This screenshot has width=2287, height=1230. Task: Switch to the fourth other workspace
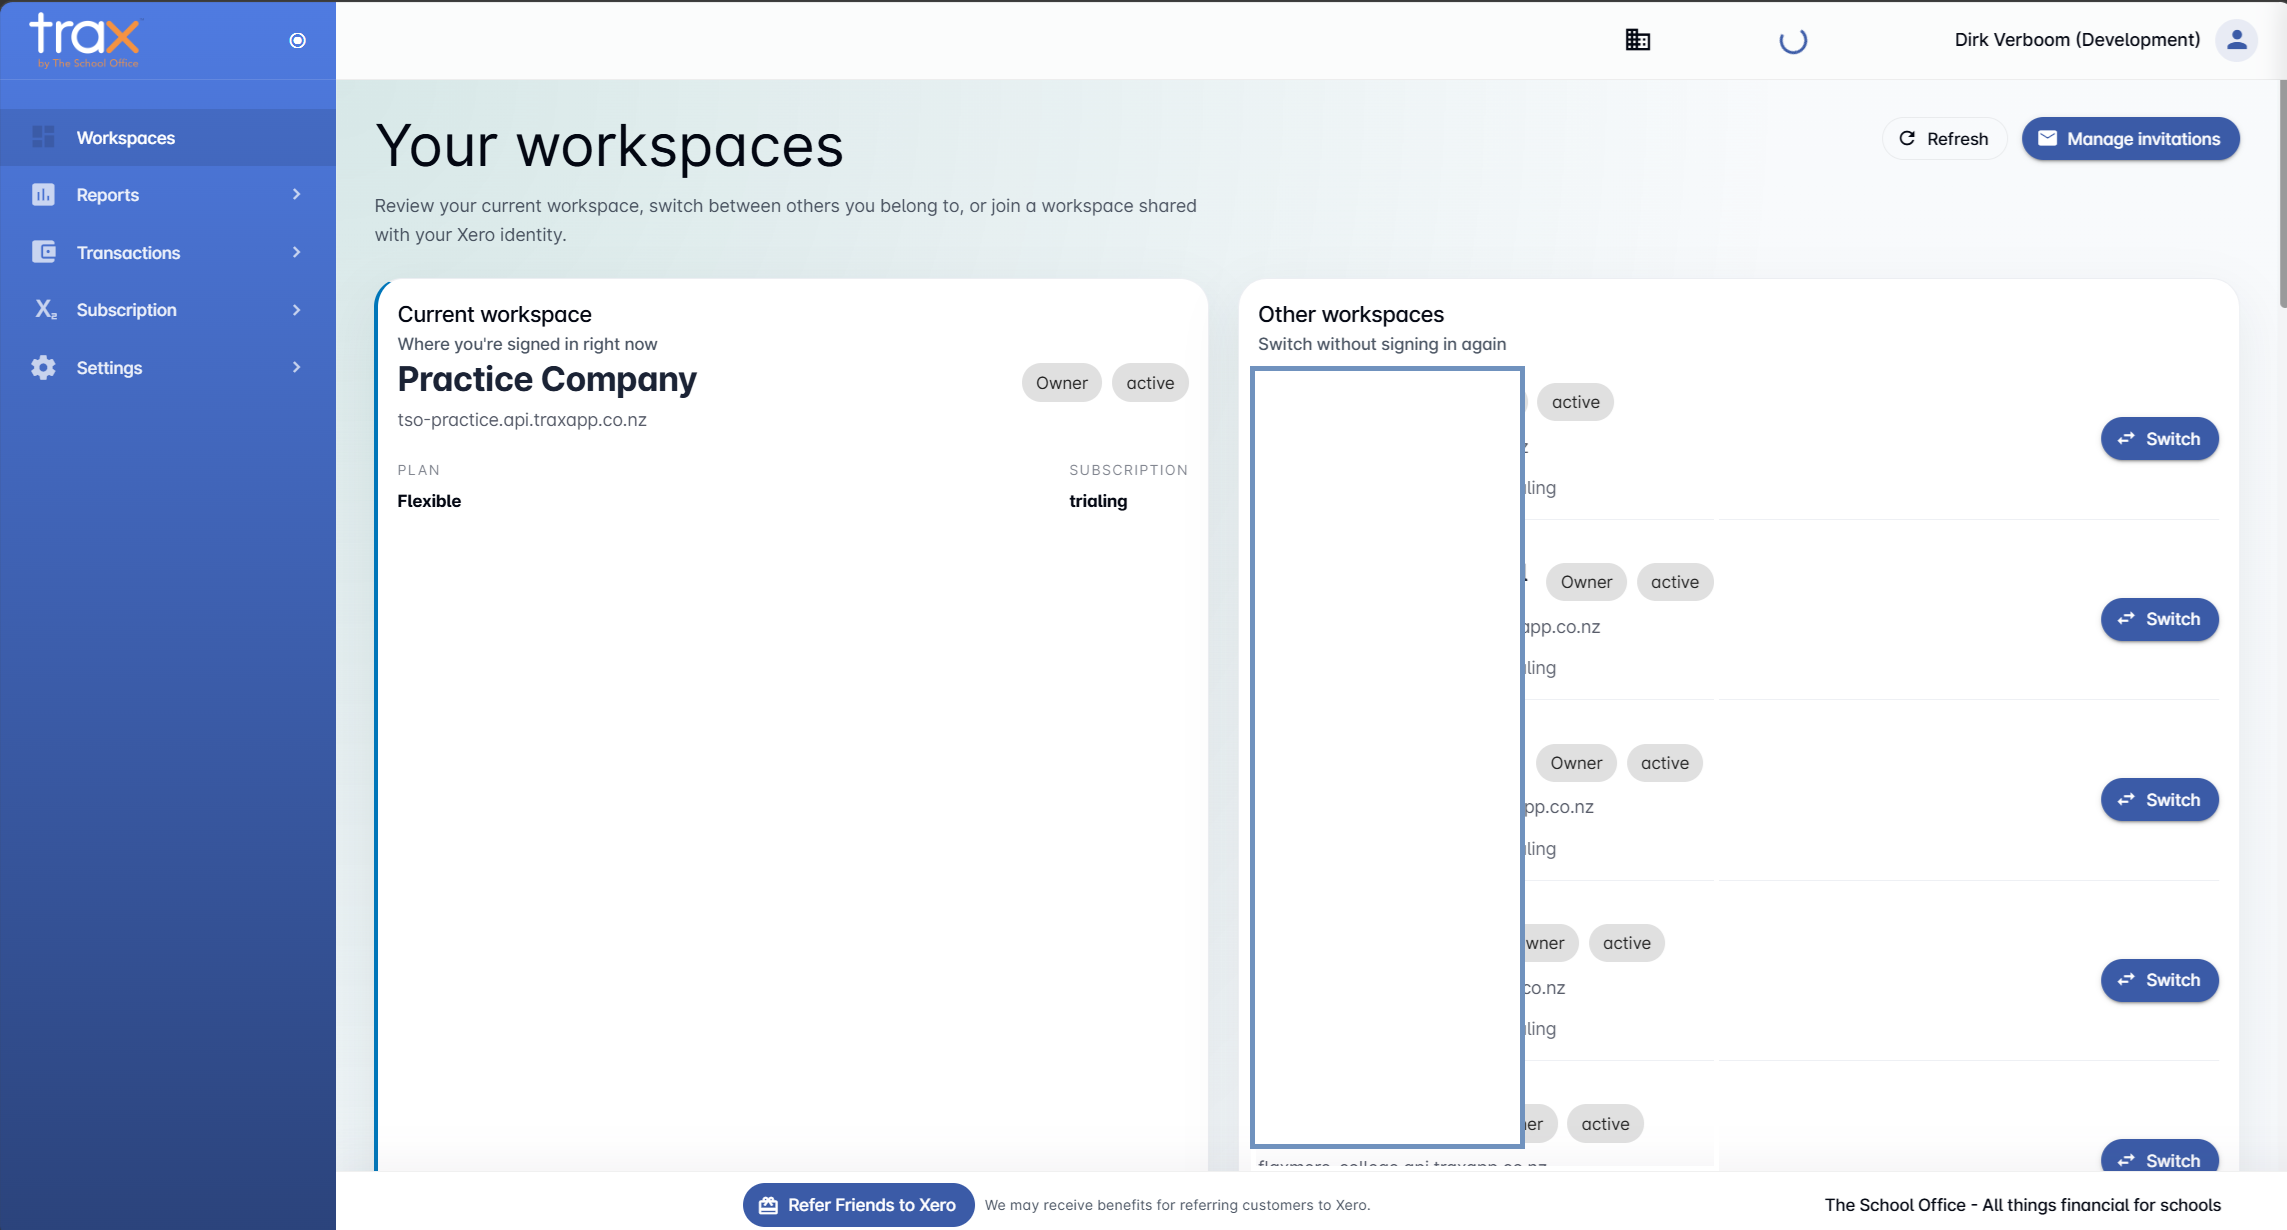[x=2159, y=980]
